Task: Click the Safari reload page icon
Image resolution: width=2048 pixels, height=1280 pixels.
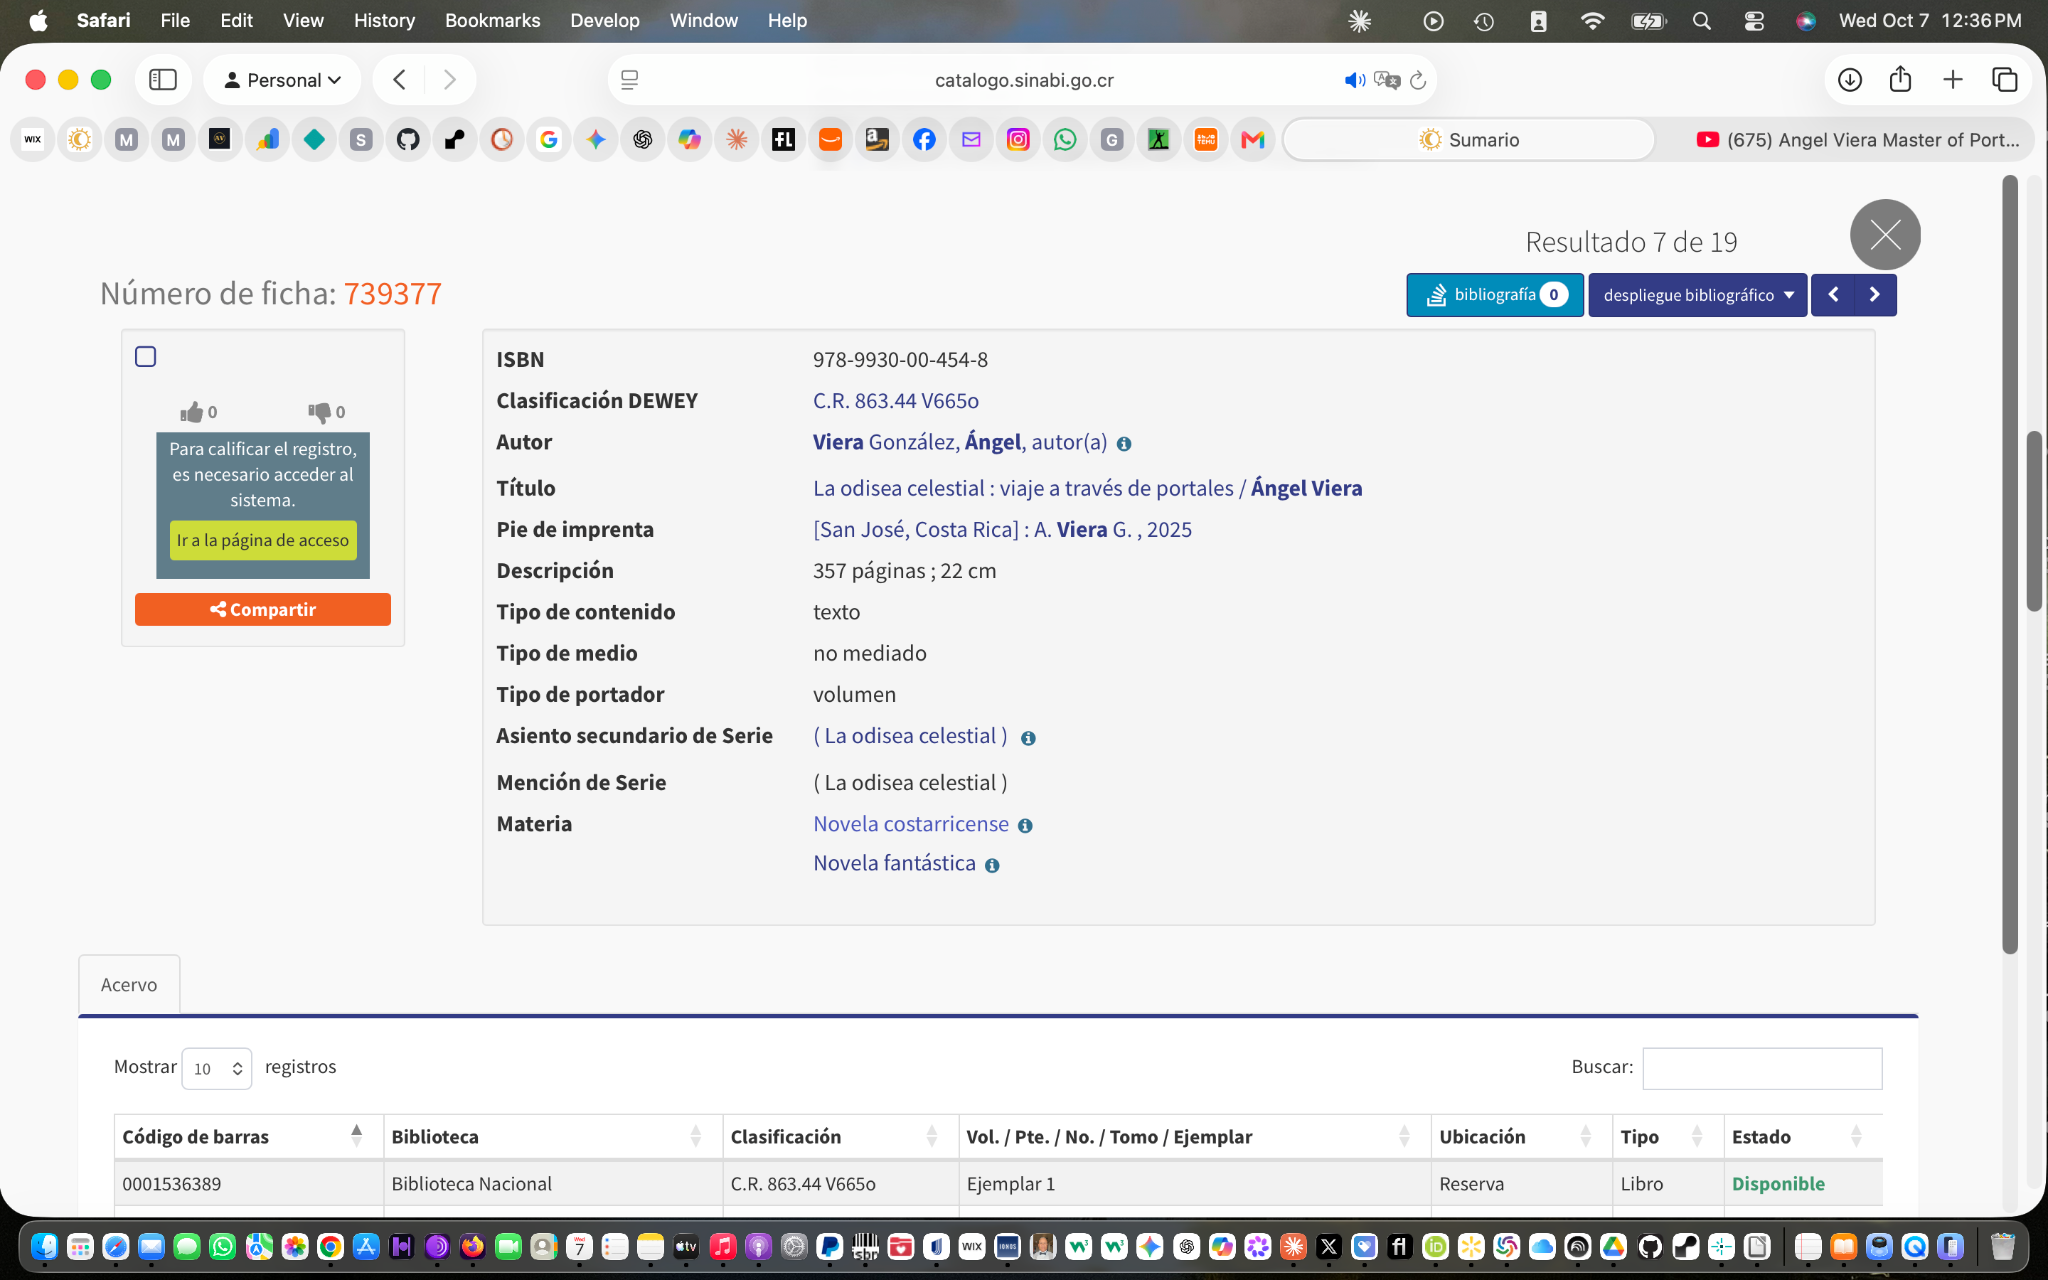Action: (1418, 80)
